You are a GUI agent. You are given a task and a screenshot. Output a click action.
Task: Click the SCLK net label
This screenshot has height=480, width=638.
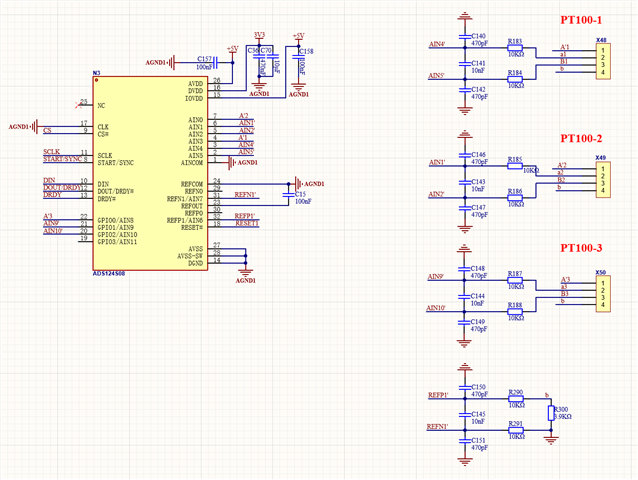[52, 152]
